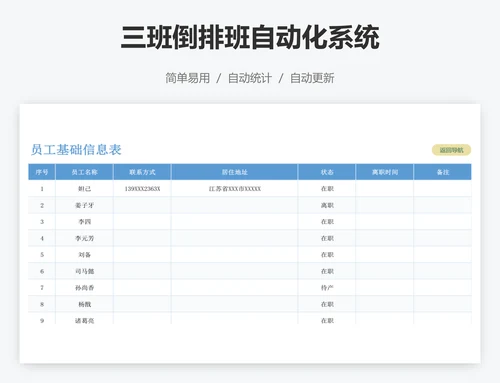Image resolution: width=500 pixels, height=383 pixels.
Task: Select phone number cell 139XXX2363X
Action: 142,189
